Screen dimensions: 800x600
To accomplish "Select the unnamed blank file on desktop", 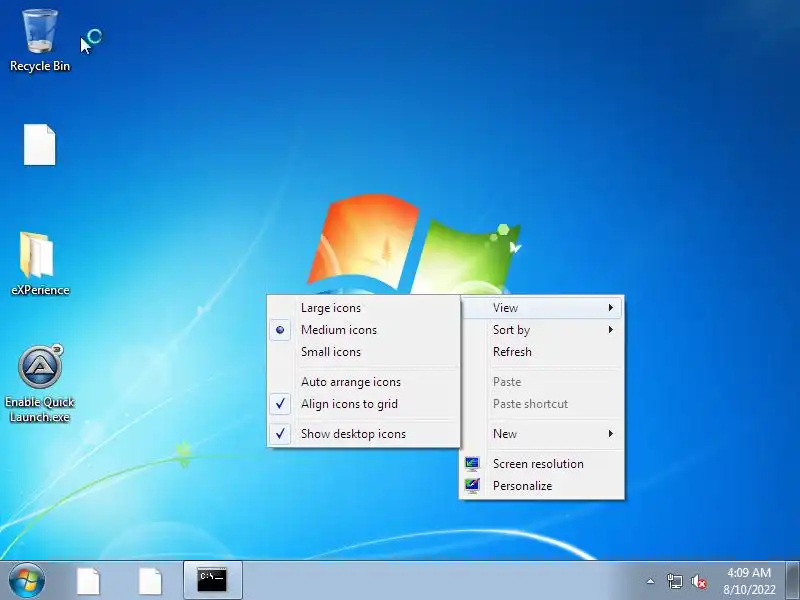I will [x=39, y=145].
